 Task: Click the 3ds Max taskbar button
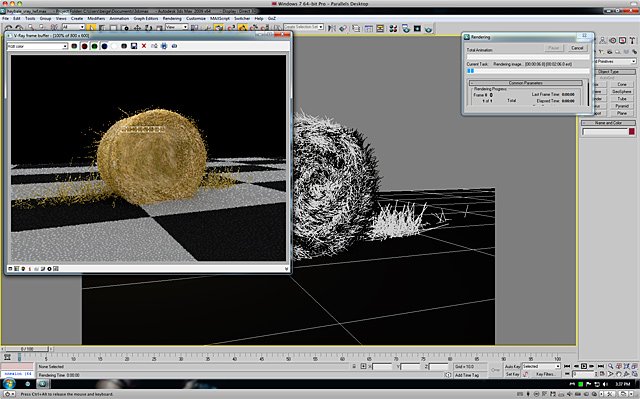pyautogui.click(x=42, y=383)
